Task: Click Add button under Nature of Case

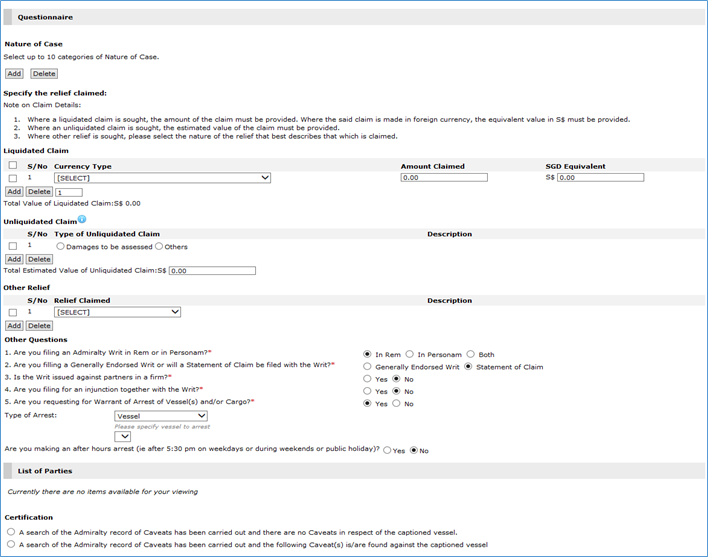Action: (14, 74)
